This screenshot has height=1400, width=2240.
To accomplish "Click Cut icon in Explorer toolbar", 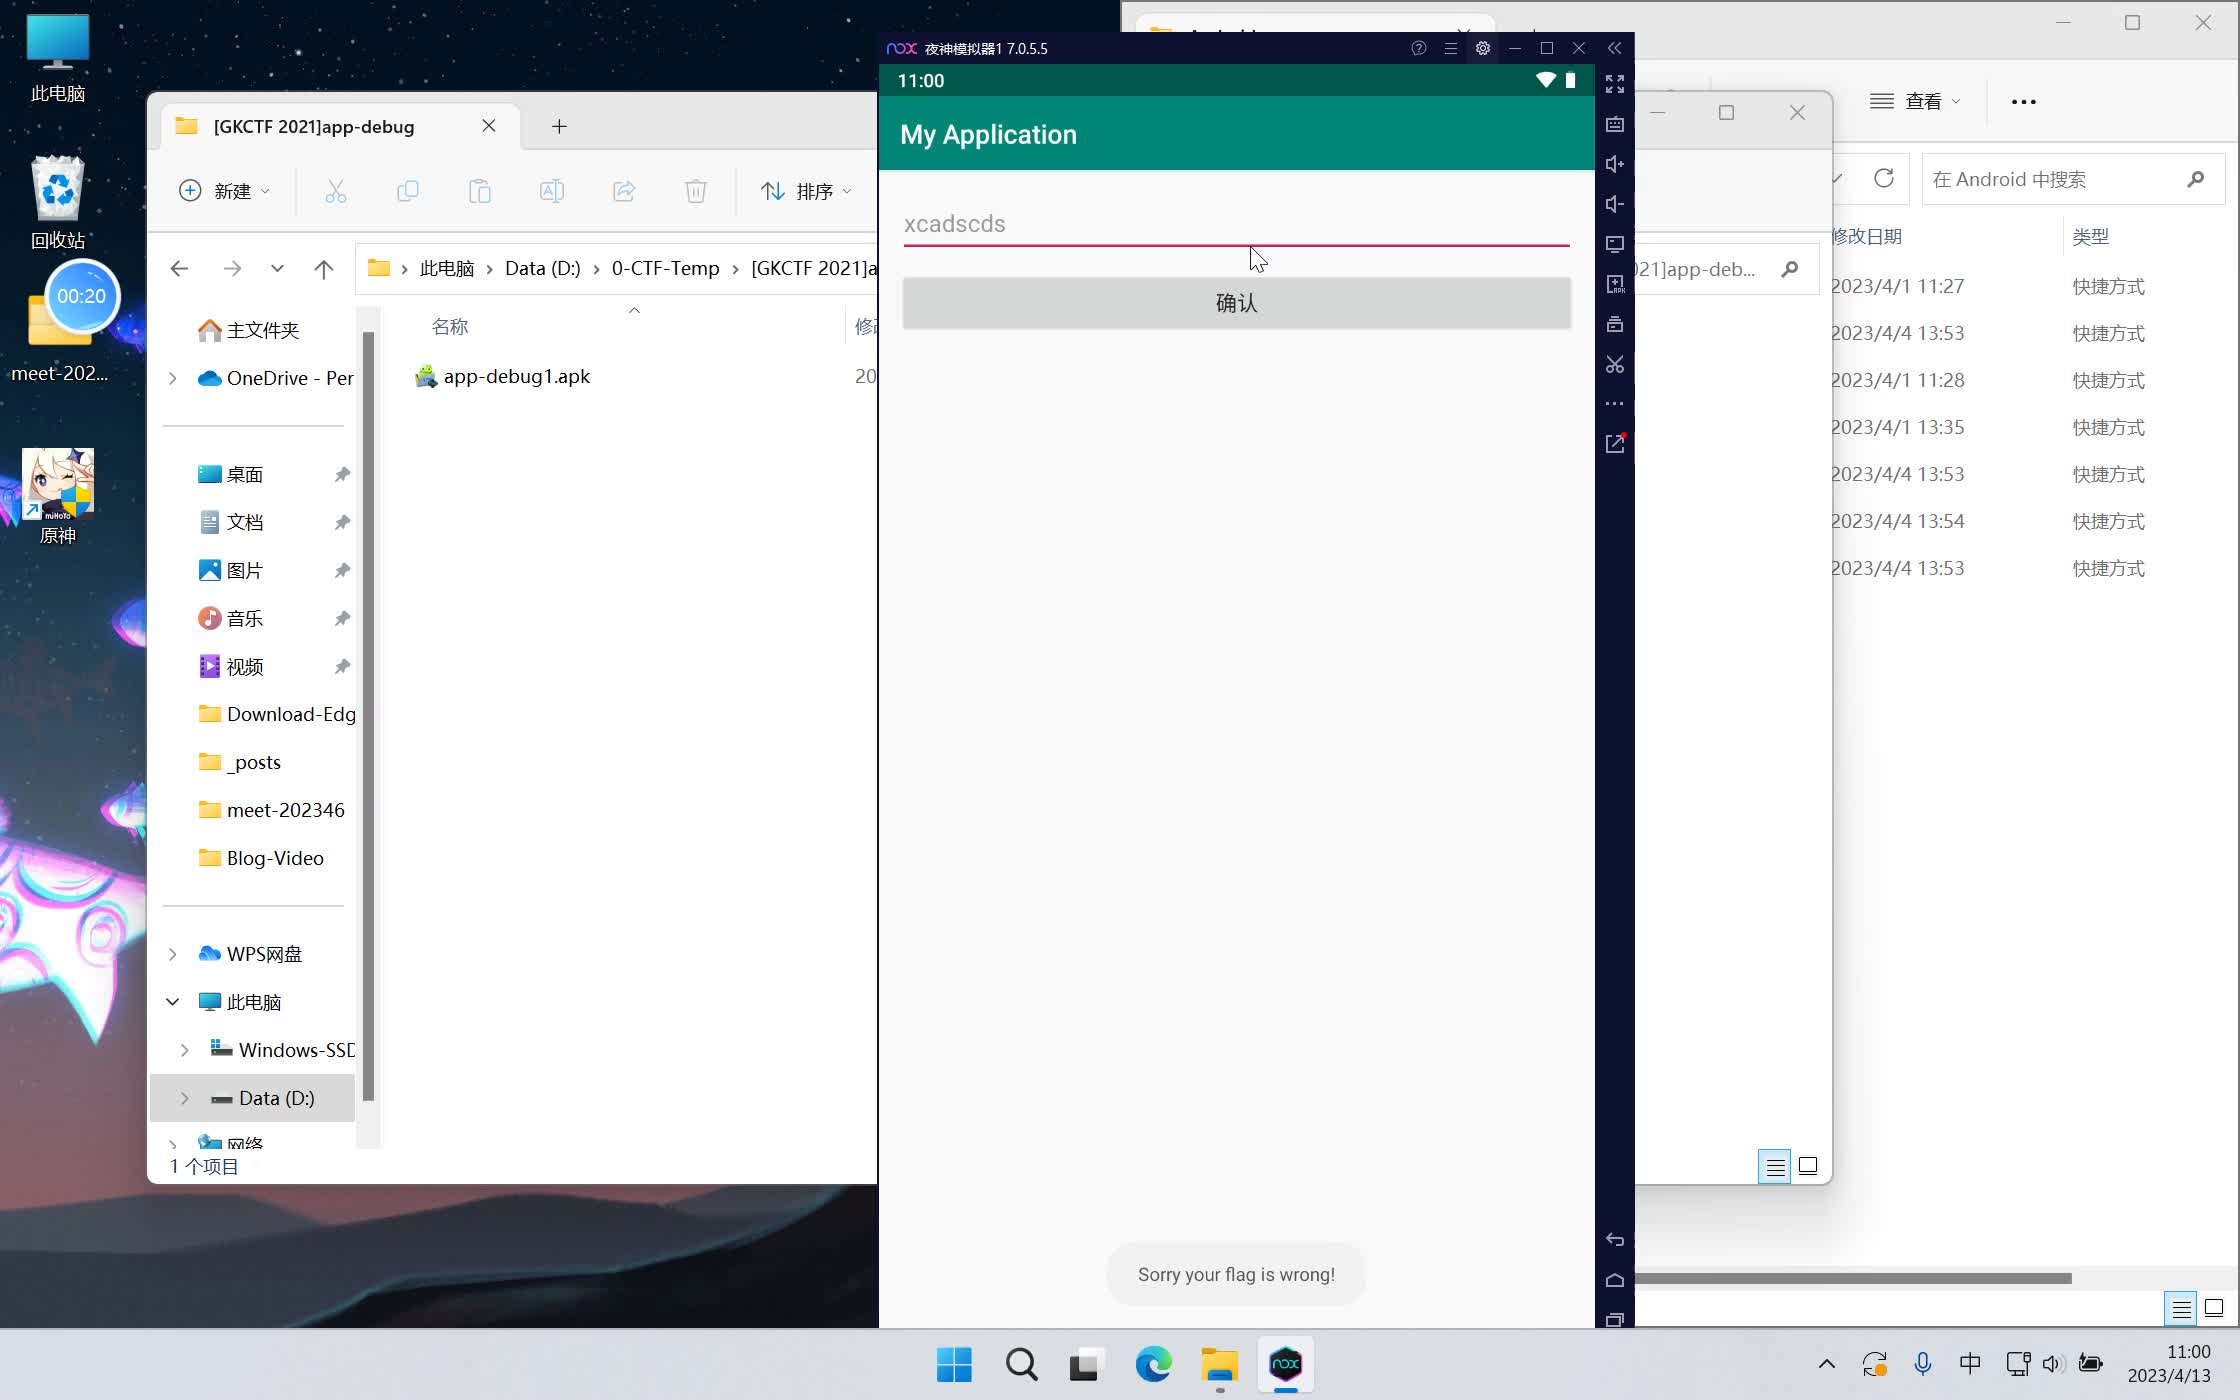I will [x=336, y=191].
